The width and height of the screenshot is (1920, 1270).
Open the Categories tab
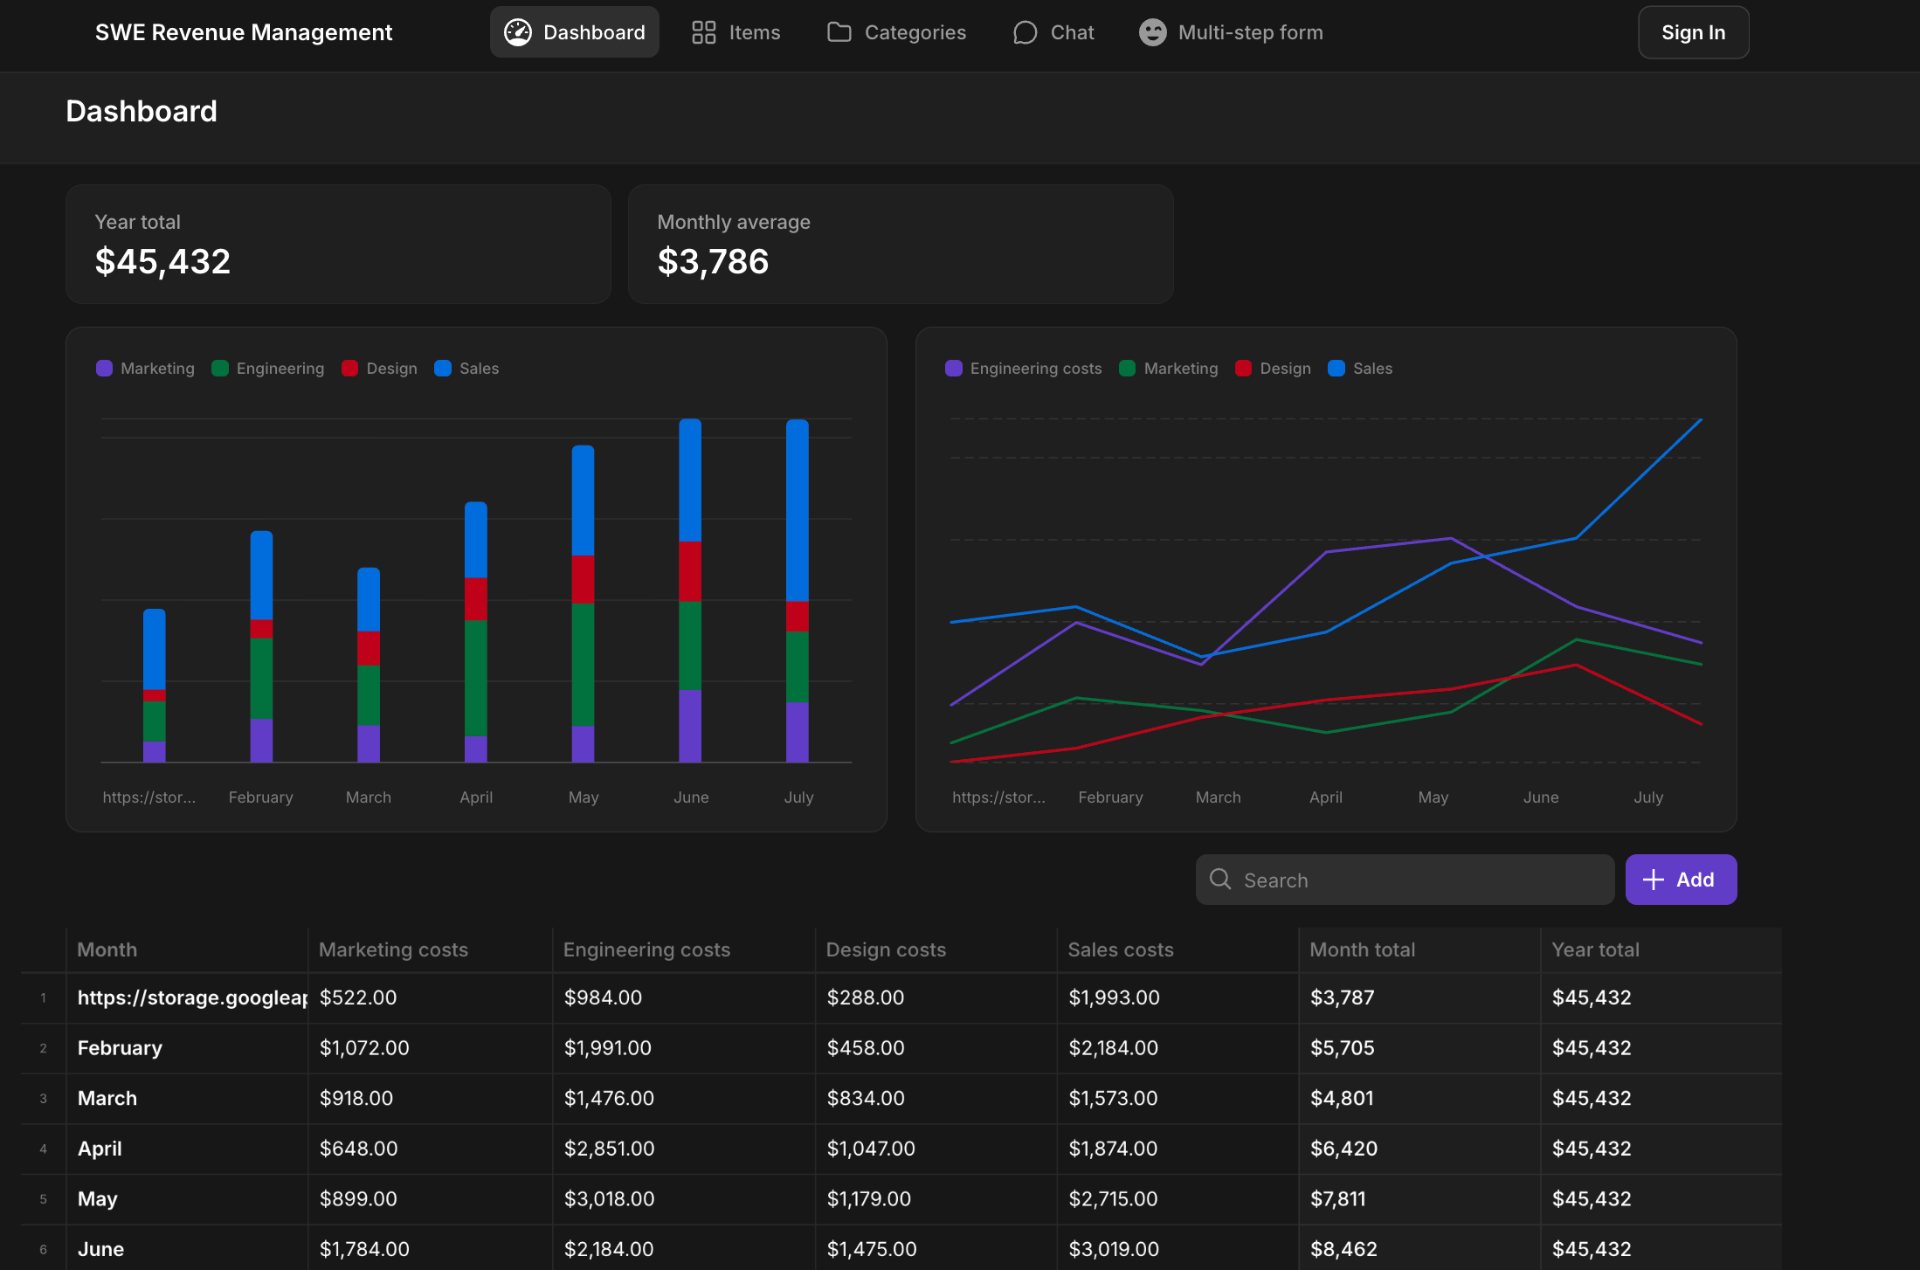point(914,32)
